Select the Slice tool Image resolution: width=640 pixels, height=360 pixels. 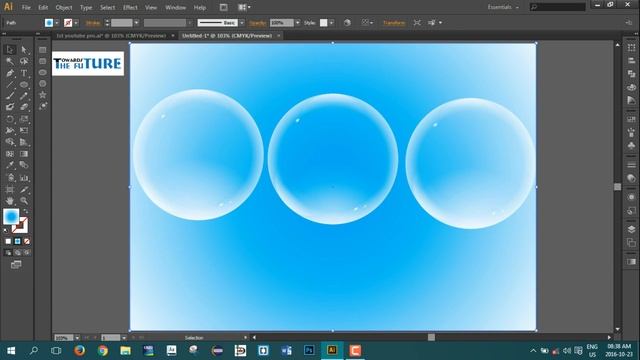coord(24,190)
